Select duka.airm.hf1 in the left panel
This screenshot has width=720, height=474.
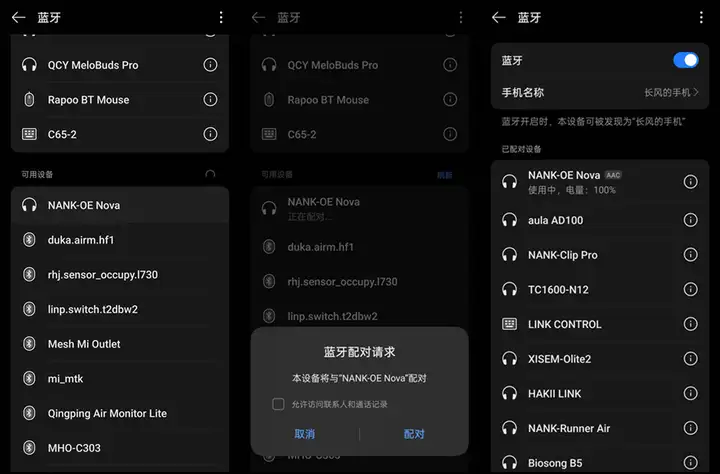tap(120, 240)
